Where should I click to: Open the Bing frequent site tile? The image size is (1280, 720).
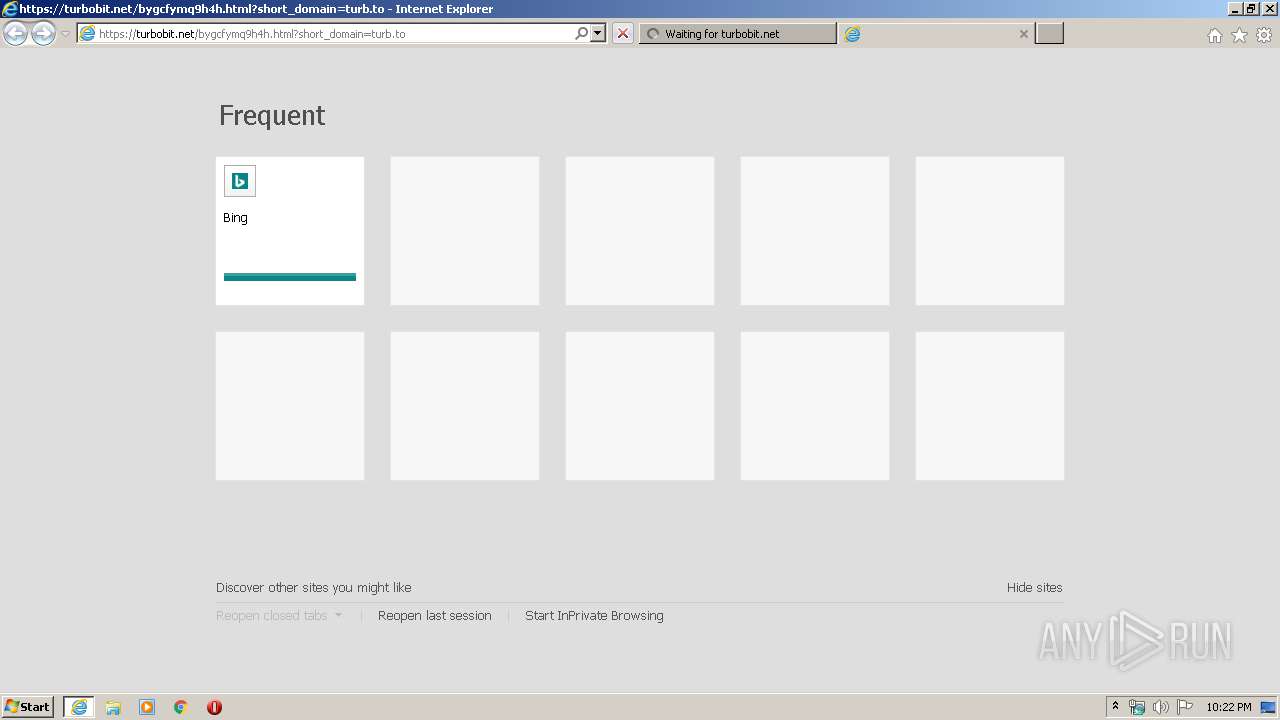click(290, 231)
